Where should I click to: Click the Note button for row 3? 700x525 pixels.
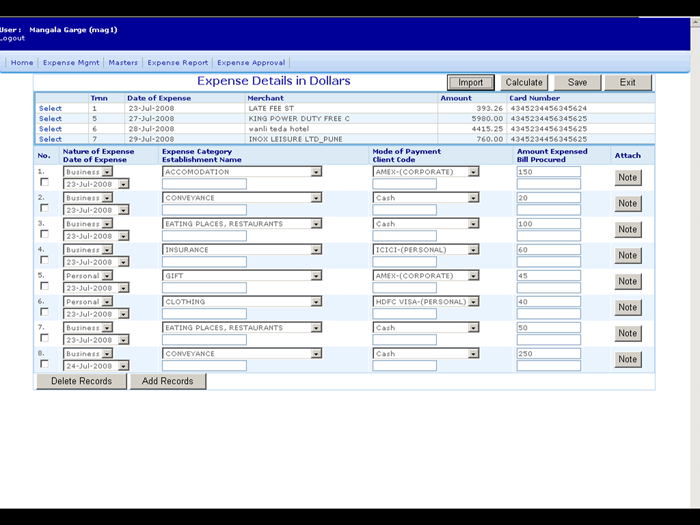[628, 229]
